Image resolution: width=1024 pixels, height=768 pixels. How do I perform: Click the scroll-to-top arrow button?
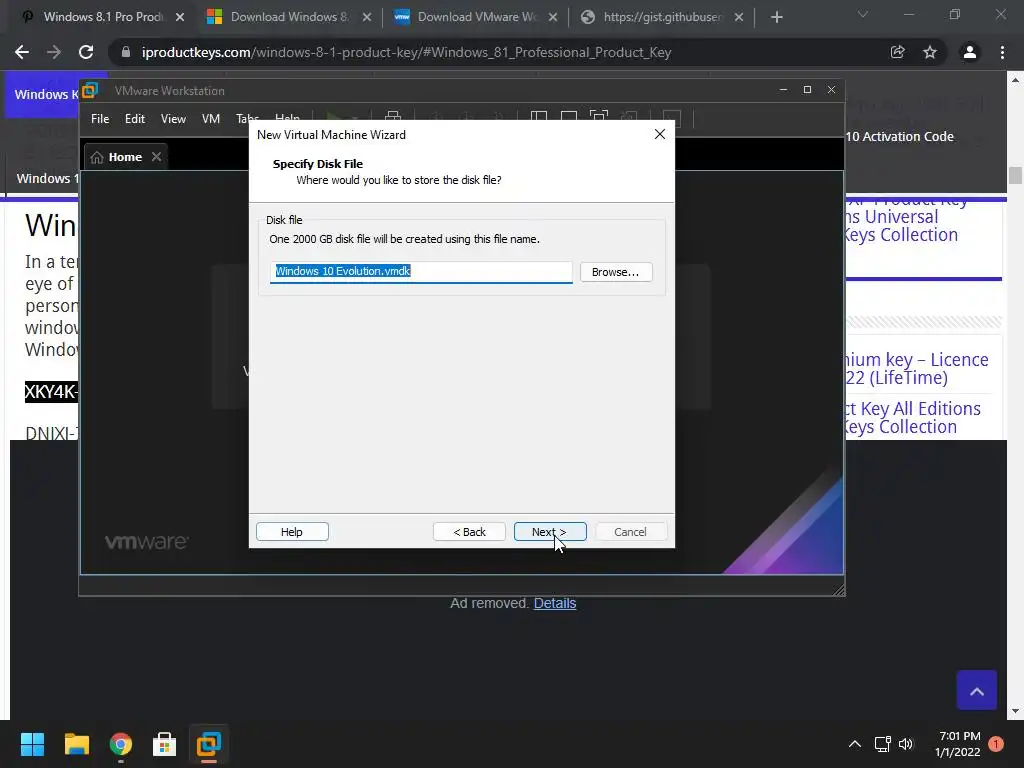tap(977, 690)
